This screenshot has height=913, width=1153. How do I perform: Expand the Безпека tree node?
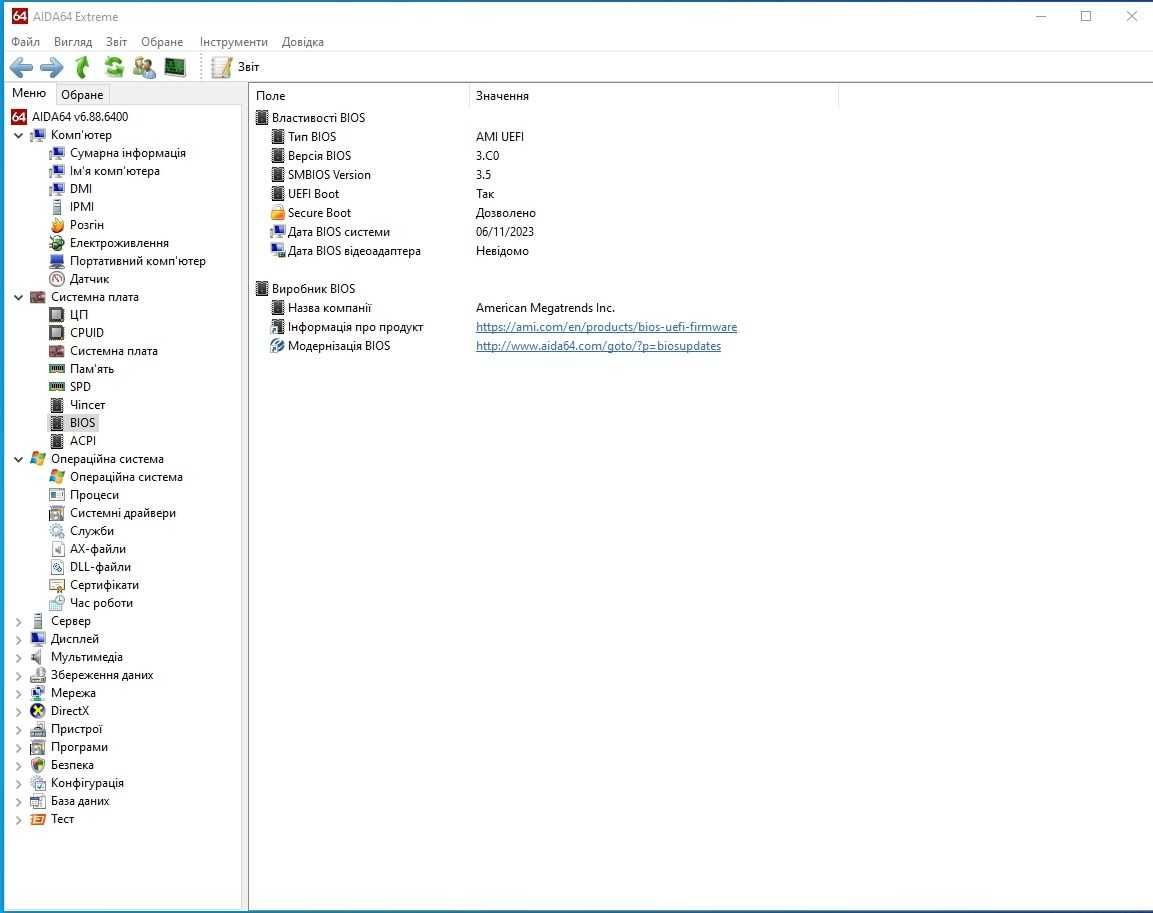18,766
